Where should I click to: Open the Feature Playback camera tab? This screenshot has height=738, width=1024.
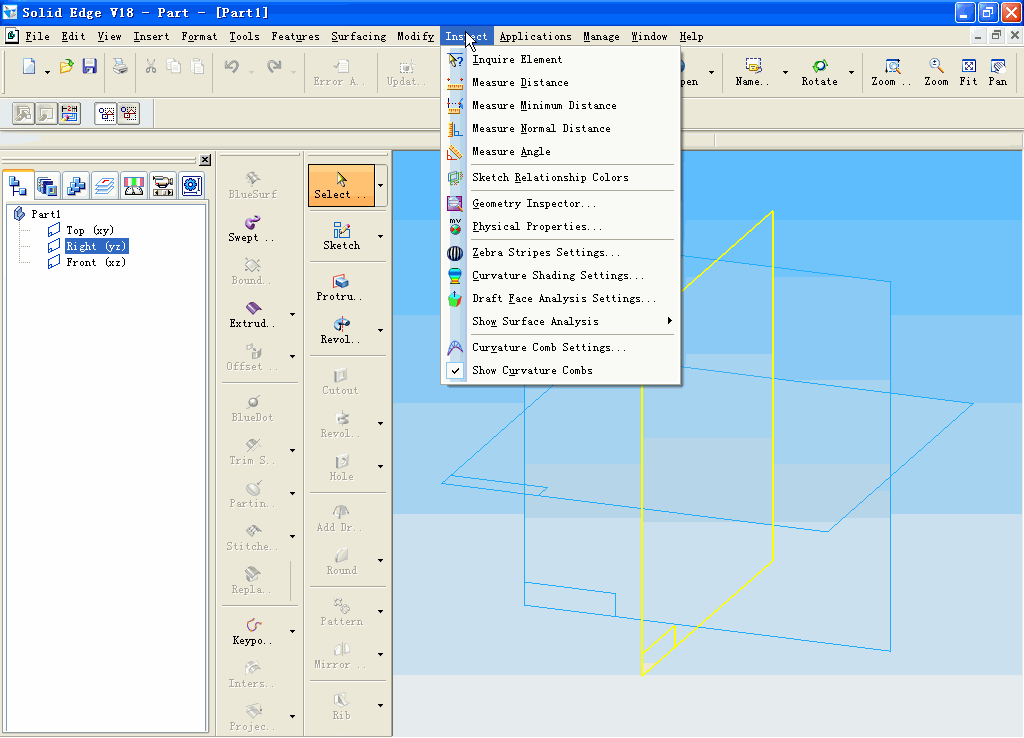[x=162, y=186]
